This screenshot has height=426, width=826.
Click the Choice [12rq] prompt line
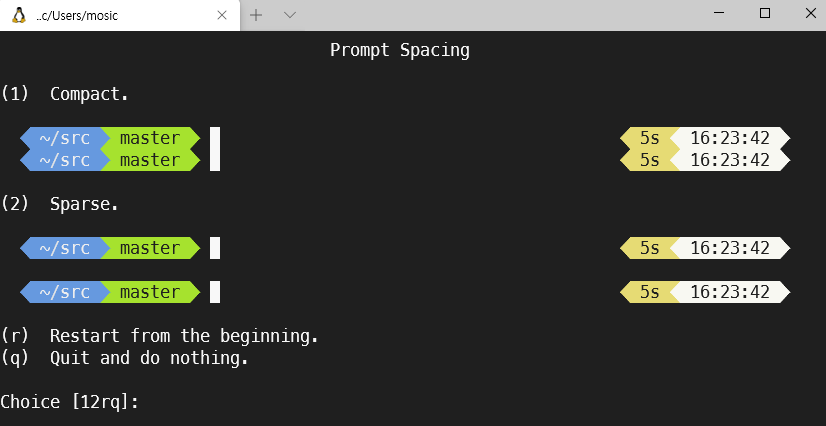(70, 402)
